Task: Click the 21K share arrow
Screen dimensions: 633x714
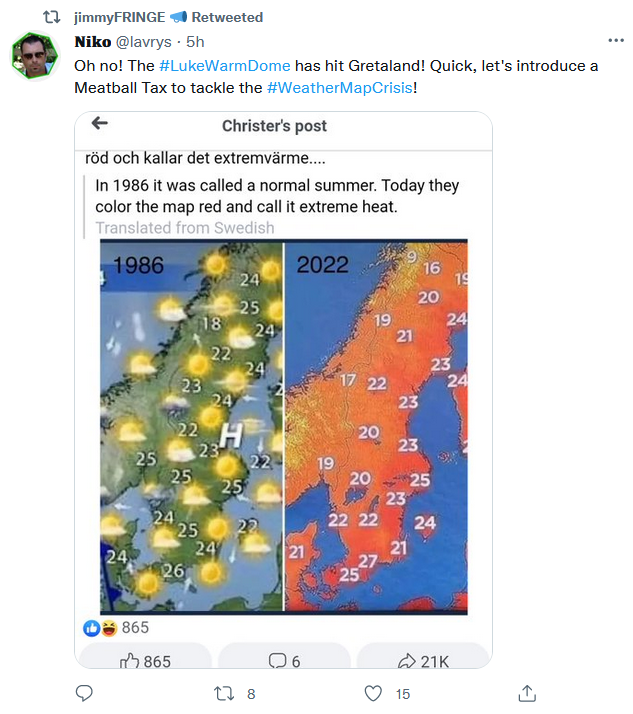Action: [422, 661]
